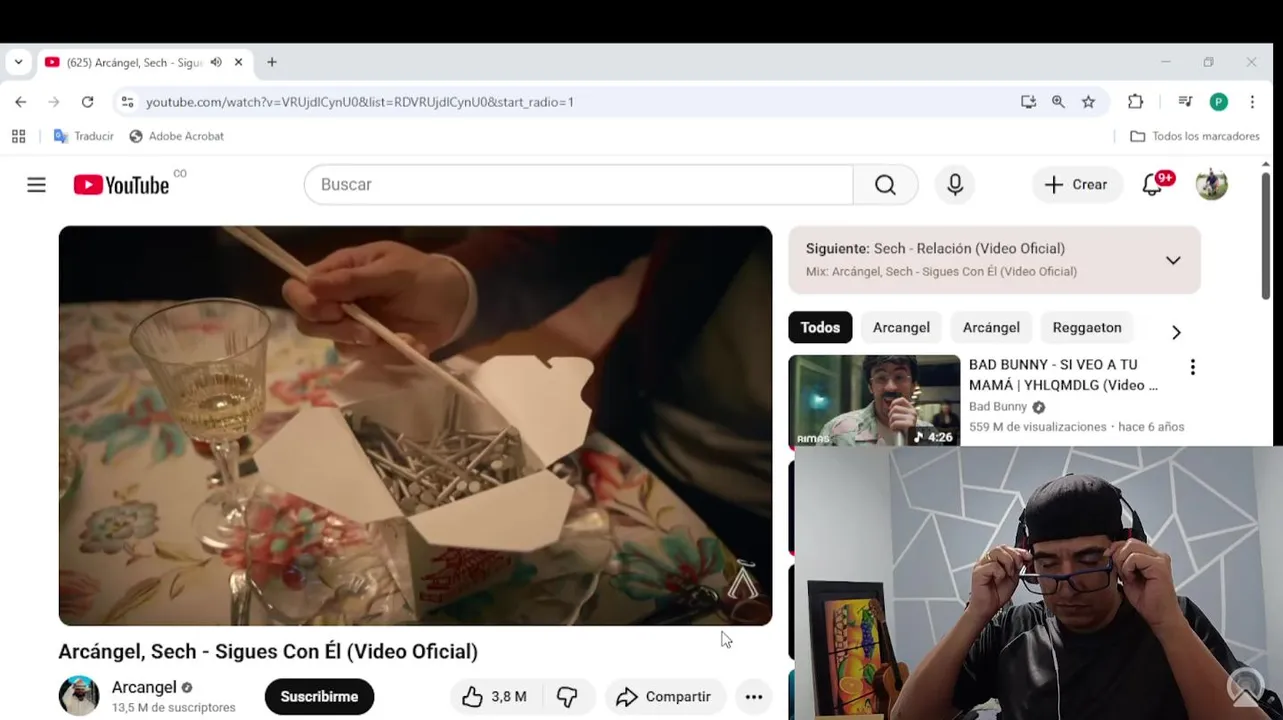The height and width of the screenshot is (720, 1283).
Task: Open the Bad Bunny video thumbnail
Action: coord(874,401)
